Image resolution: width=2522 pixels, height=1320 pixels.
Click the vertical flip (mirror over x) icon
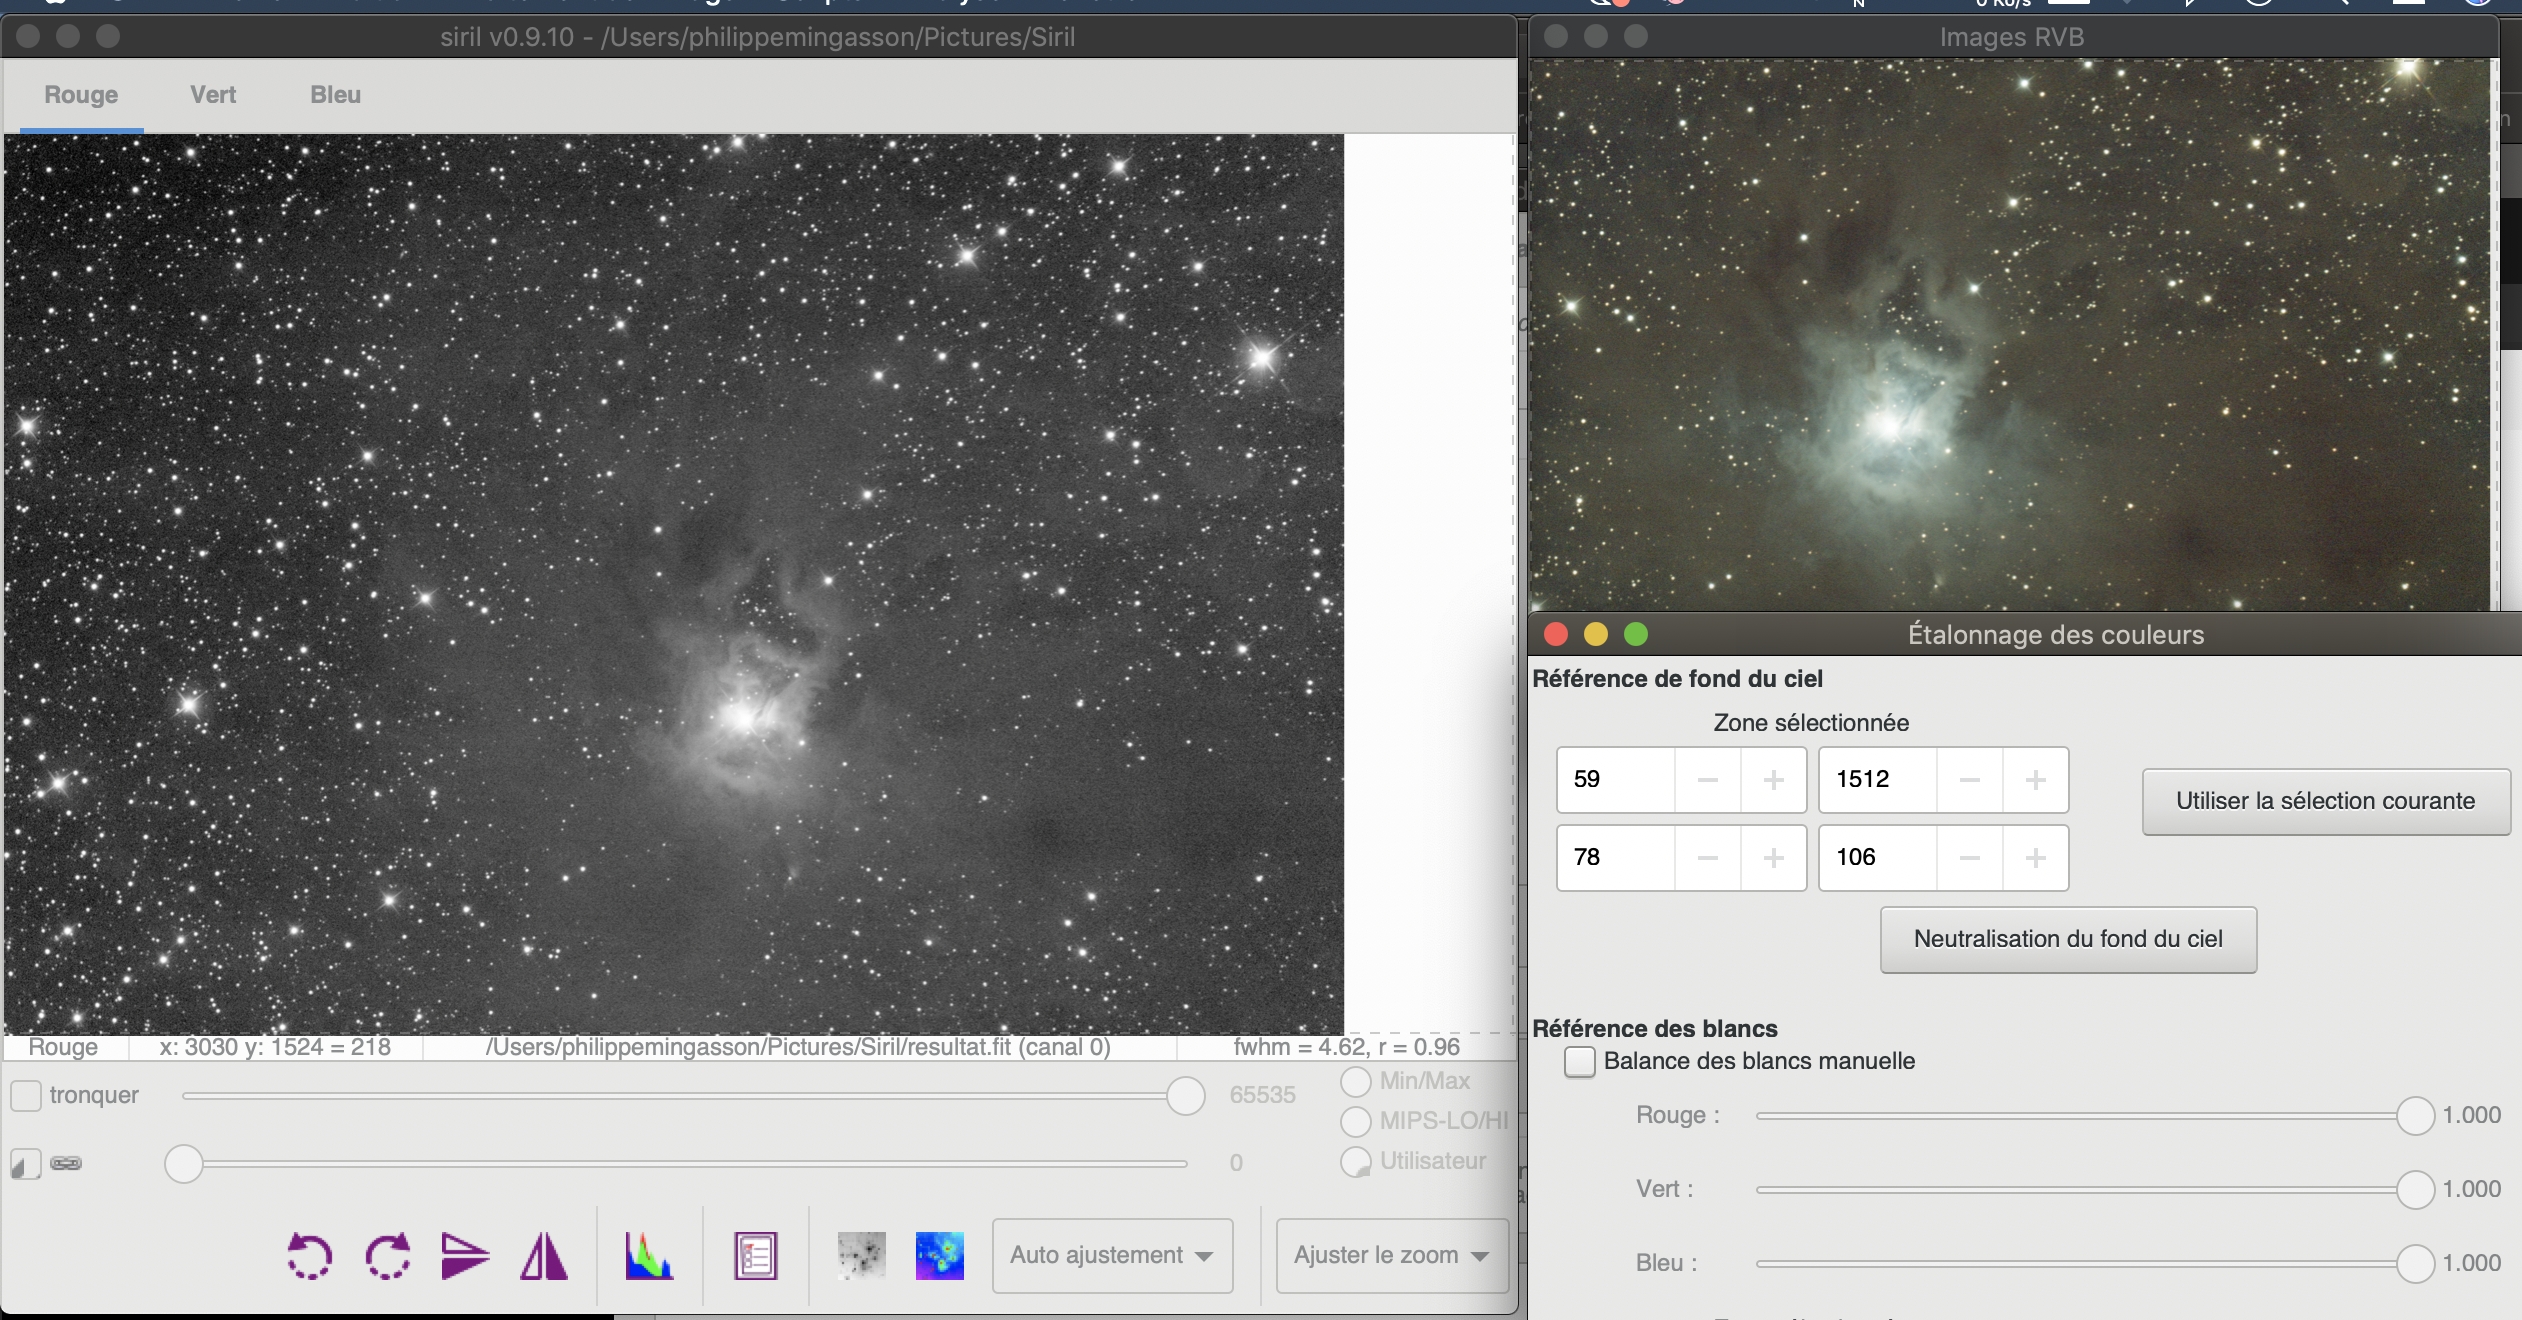point(465,1256)
